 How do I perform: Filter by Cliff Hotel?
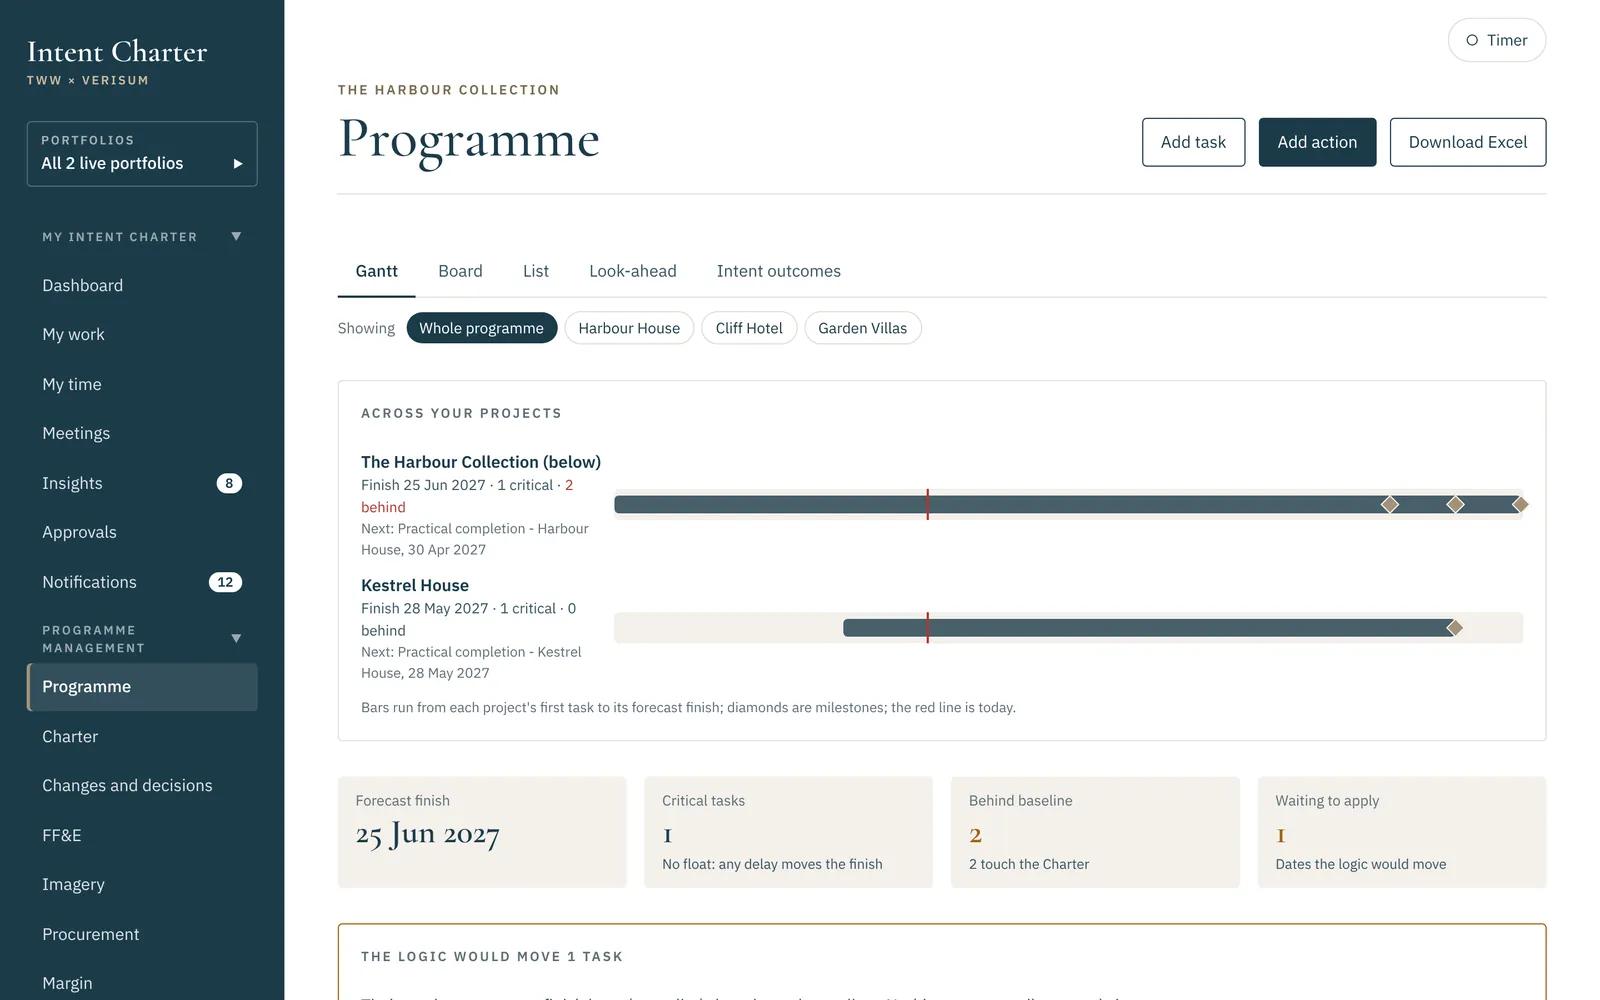749,328
